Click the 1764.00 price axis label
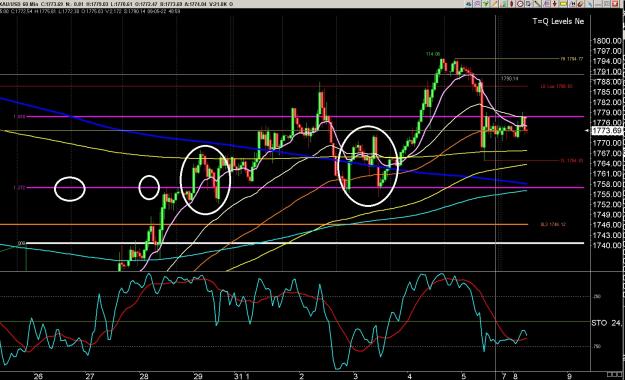 click(607, 163)
